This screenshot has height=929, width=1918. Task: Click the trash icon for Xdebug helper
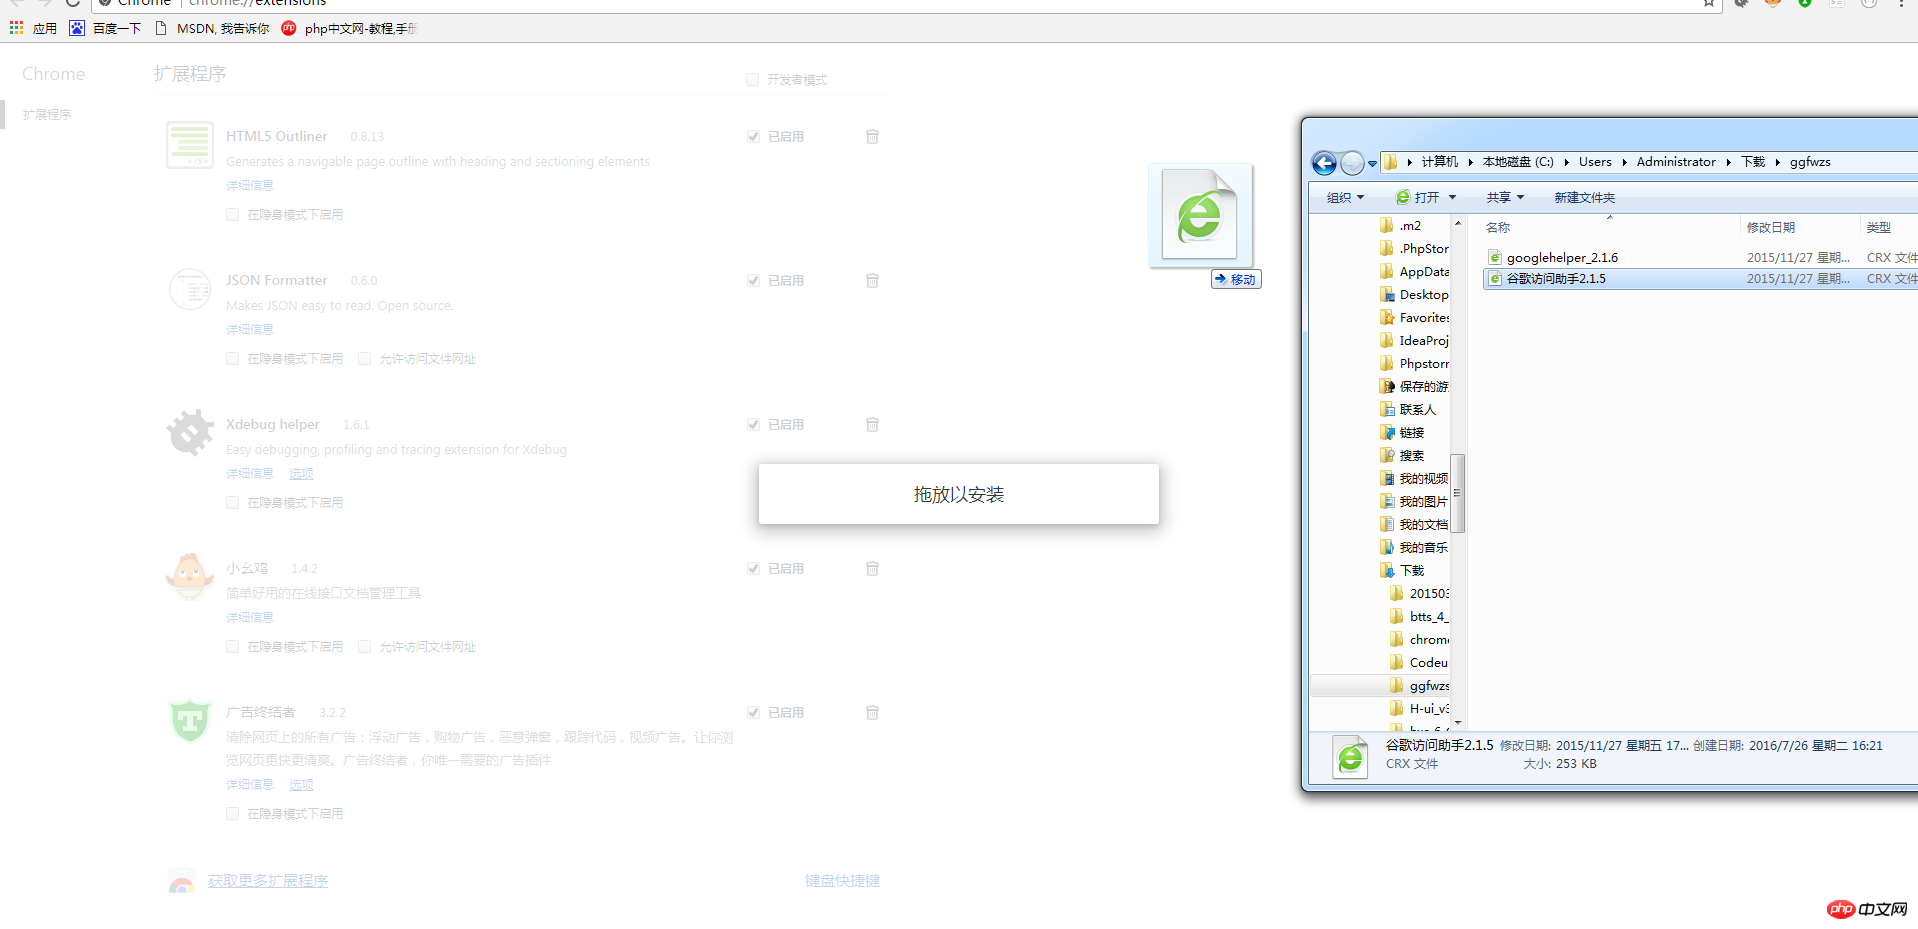(x=872, y=424)
